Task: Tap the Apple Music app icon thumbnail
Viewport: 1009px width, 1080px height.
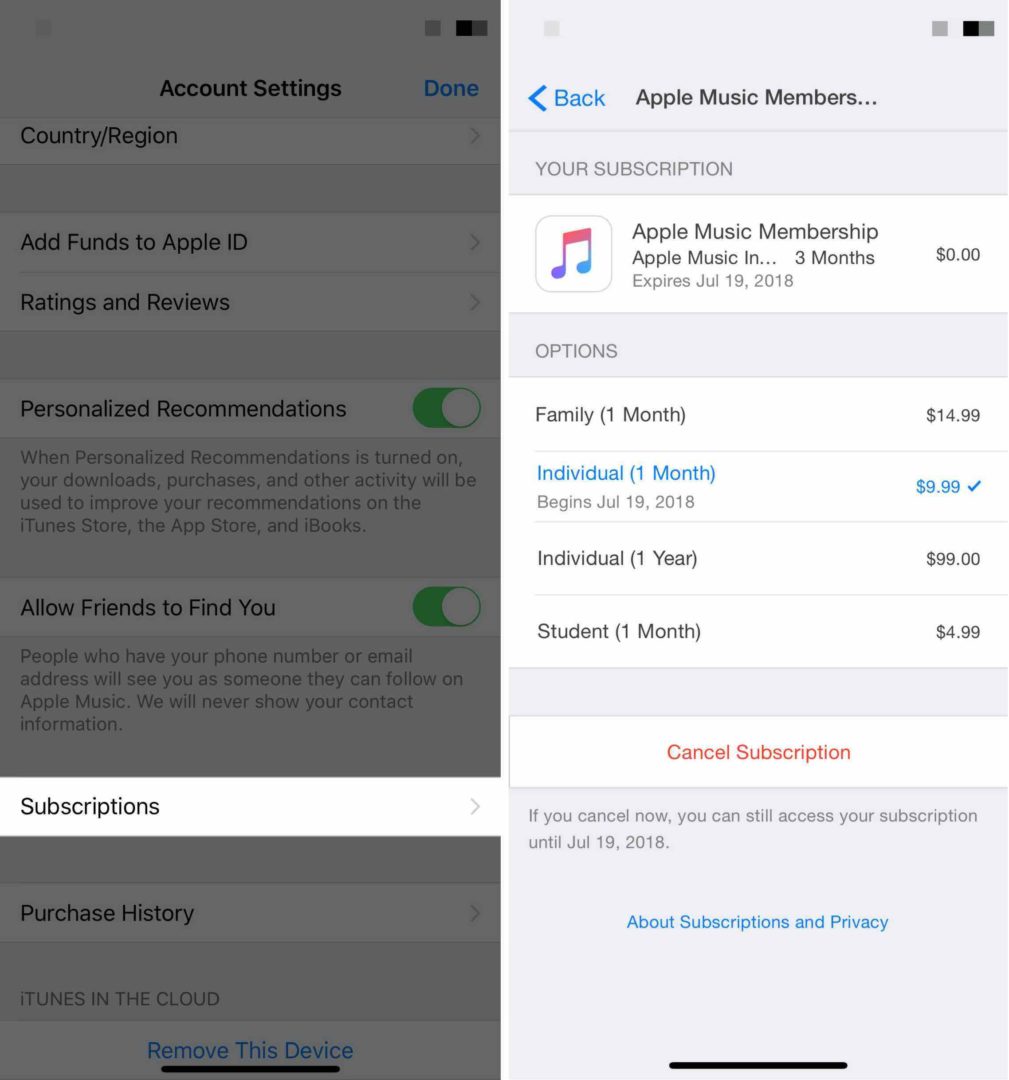Action: [573, 254]
